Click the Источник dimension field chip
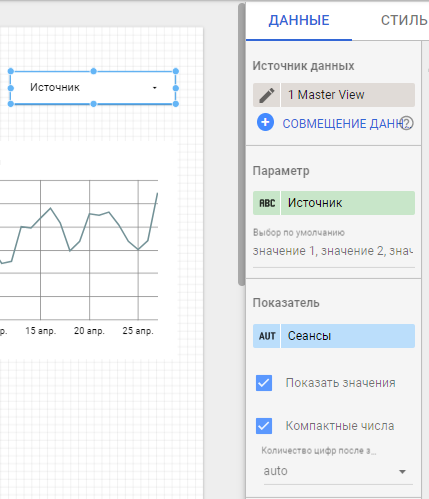The width and height of the screenshot is (429, 499). pyautogui.click(x=348, y=203)
